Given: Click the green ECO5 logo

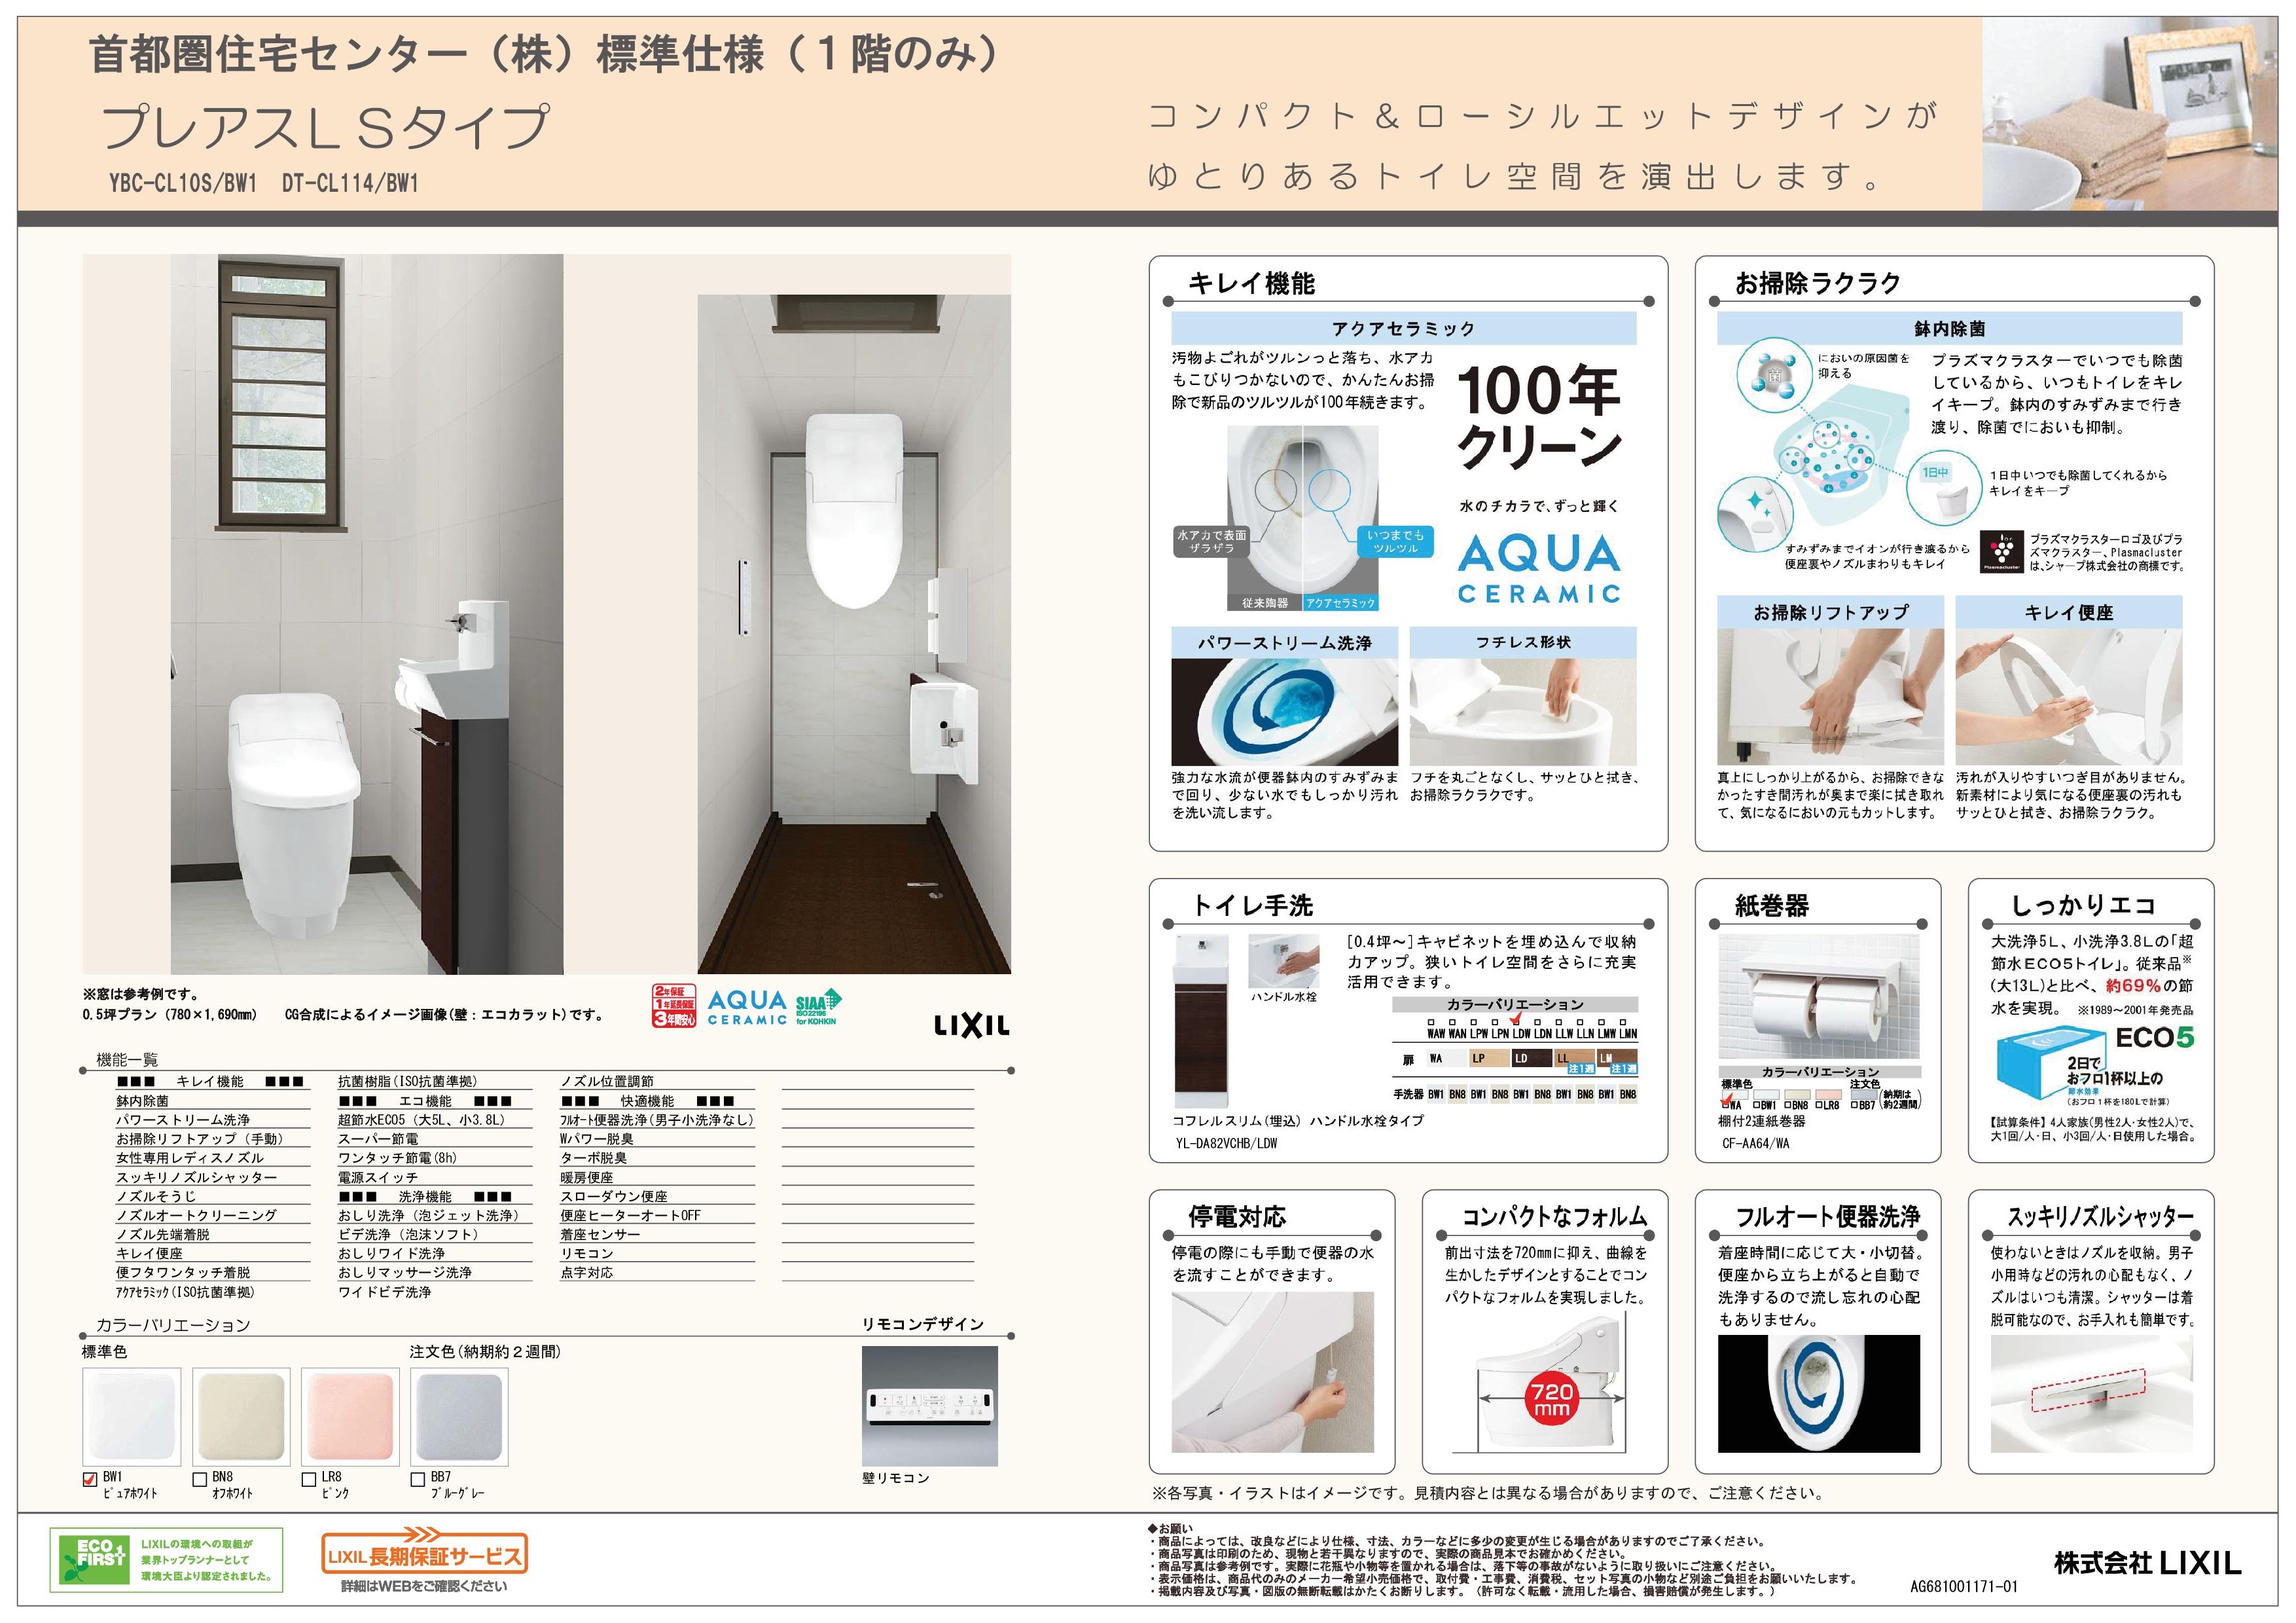Looking at the screenshot, I should 2155,1038.
